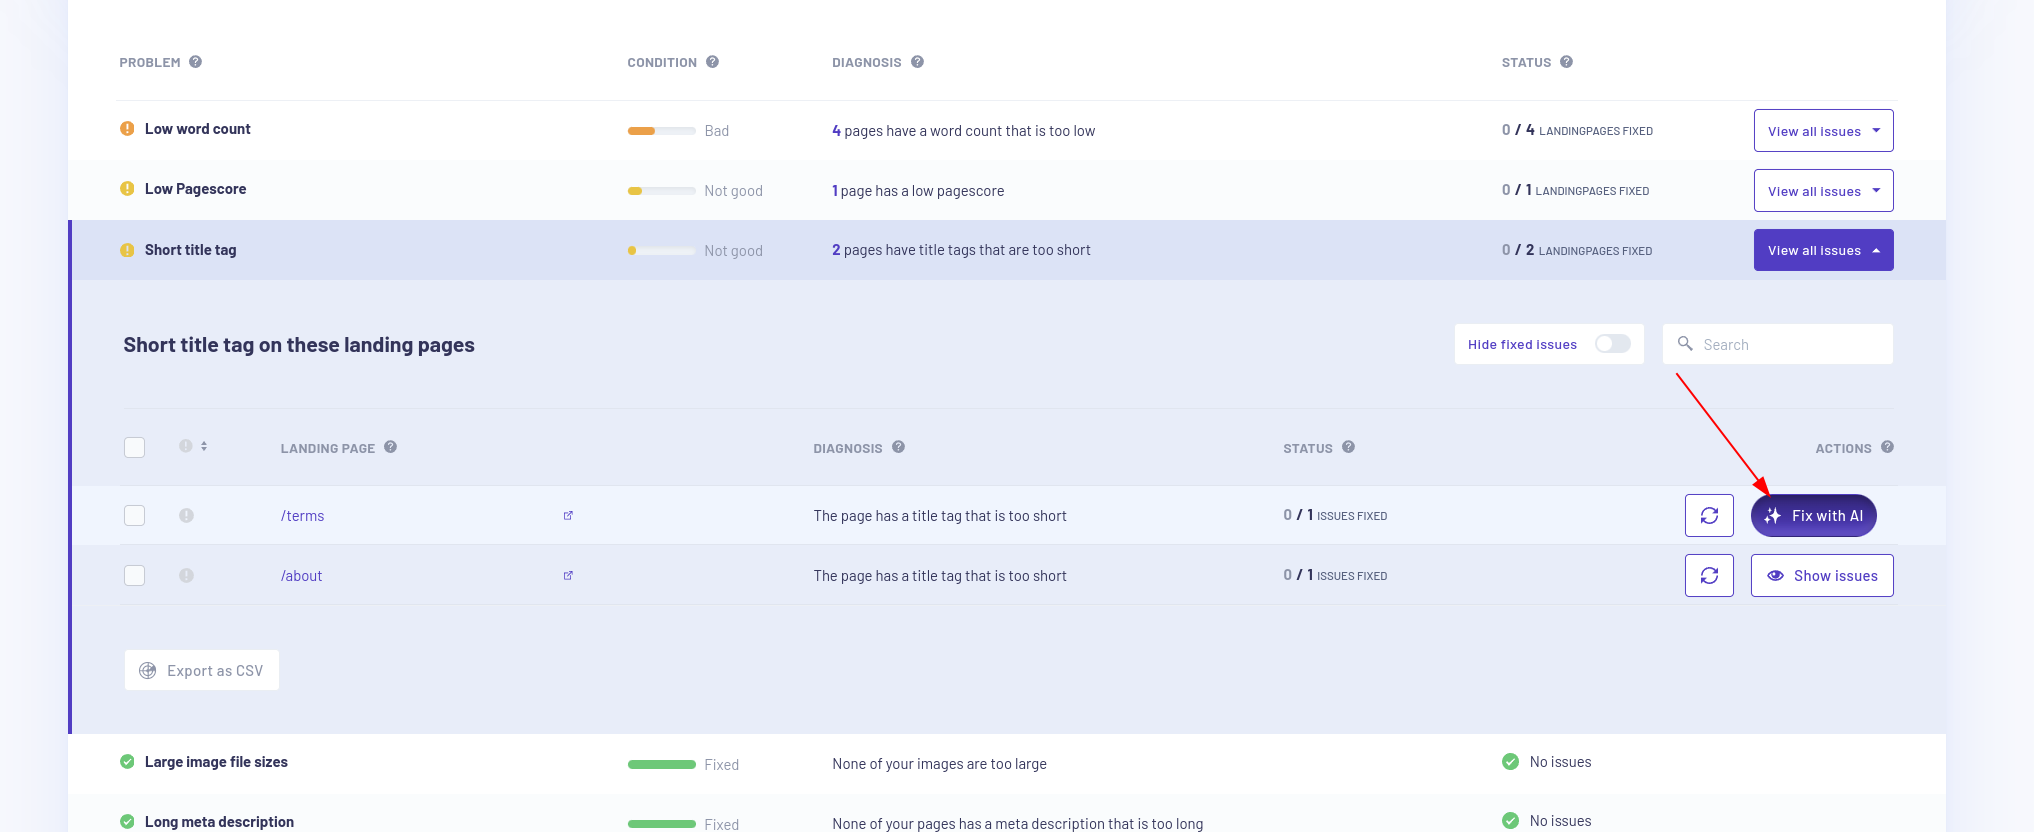Click the search magnifier icon
Viewport: 2034px width, 832px height.
click(x=1685, y=344)
